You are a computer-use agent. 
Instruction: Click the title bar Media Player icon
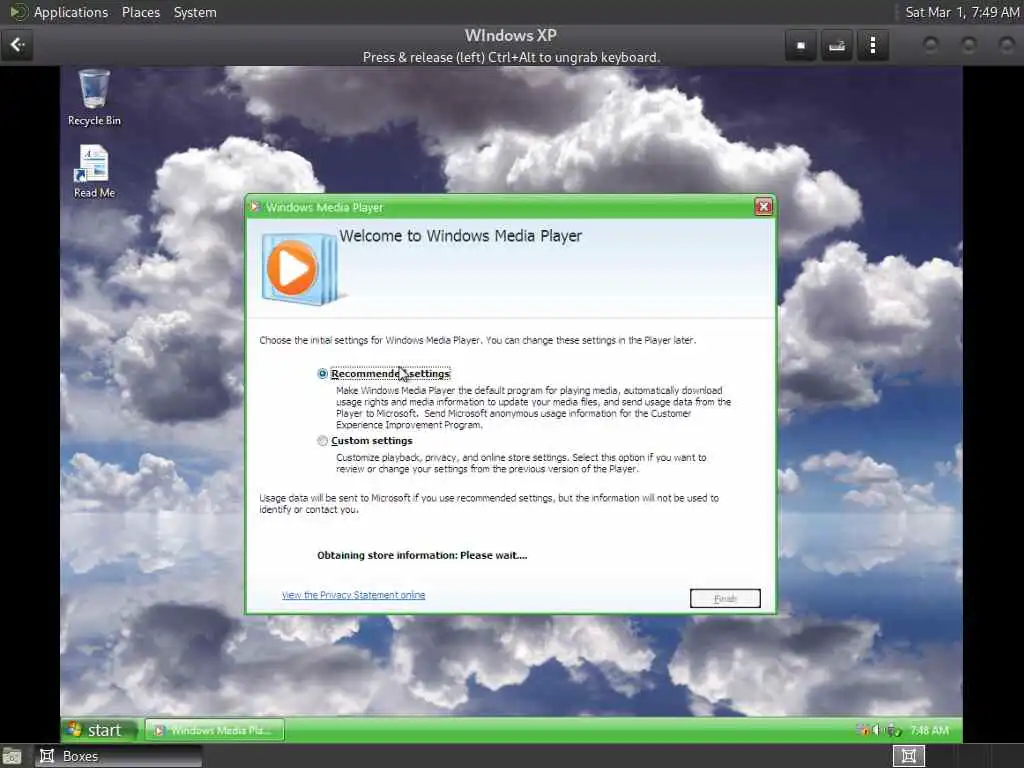(x=255, y=207)
